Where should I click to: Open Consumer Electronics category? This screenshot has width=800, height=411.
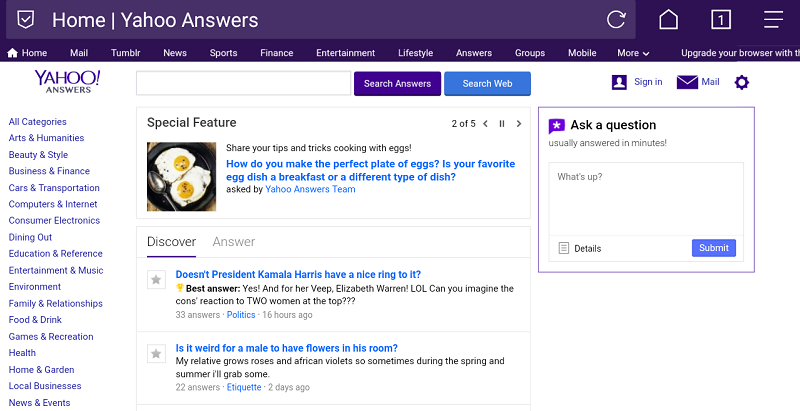point(54,220)
